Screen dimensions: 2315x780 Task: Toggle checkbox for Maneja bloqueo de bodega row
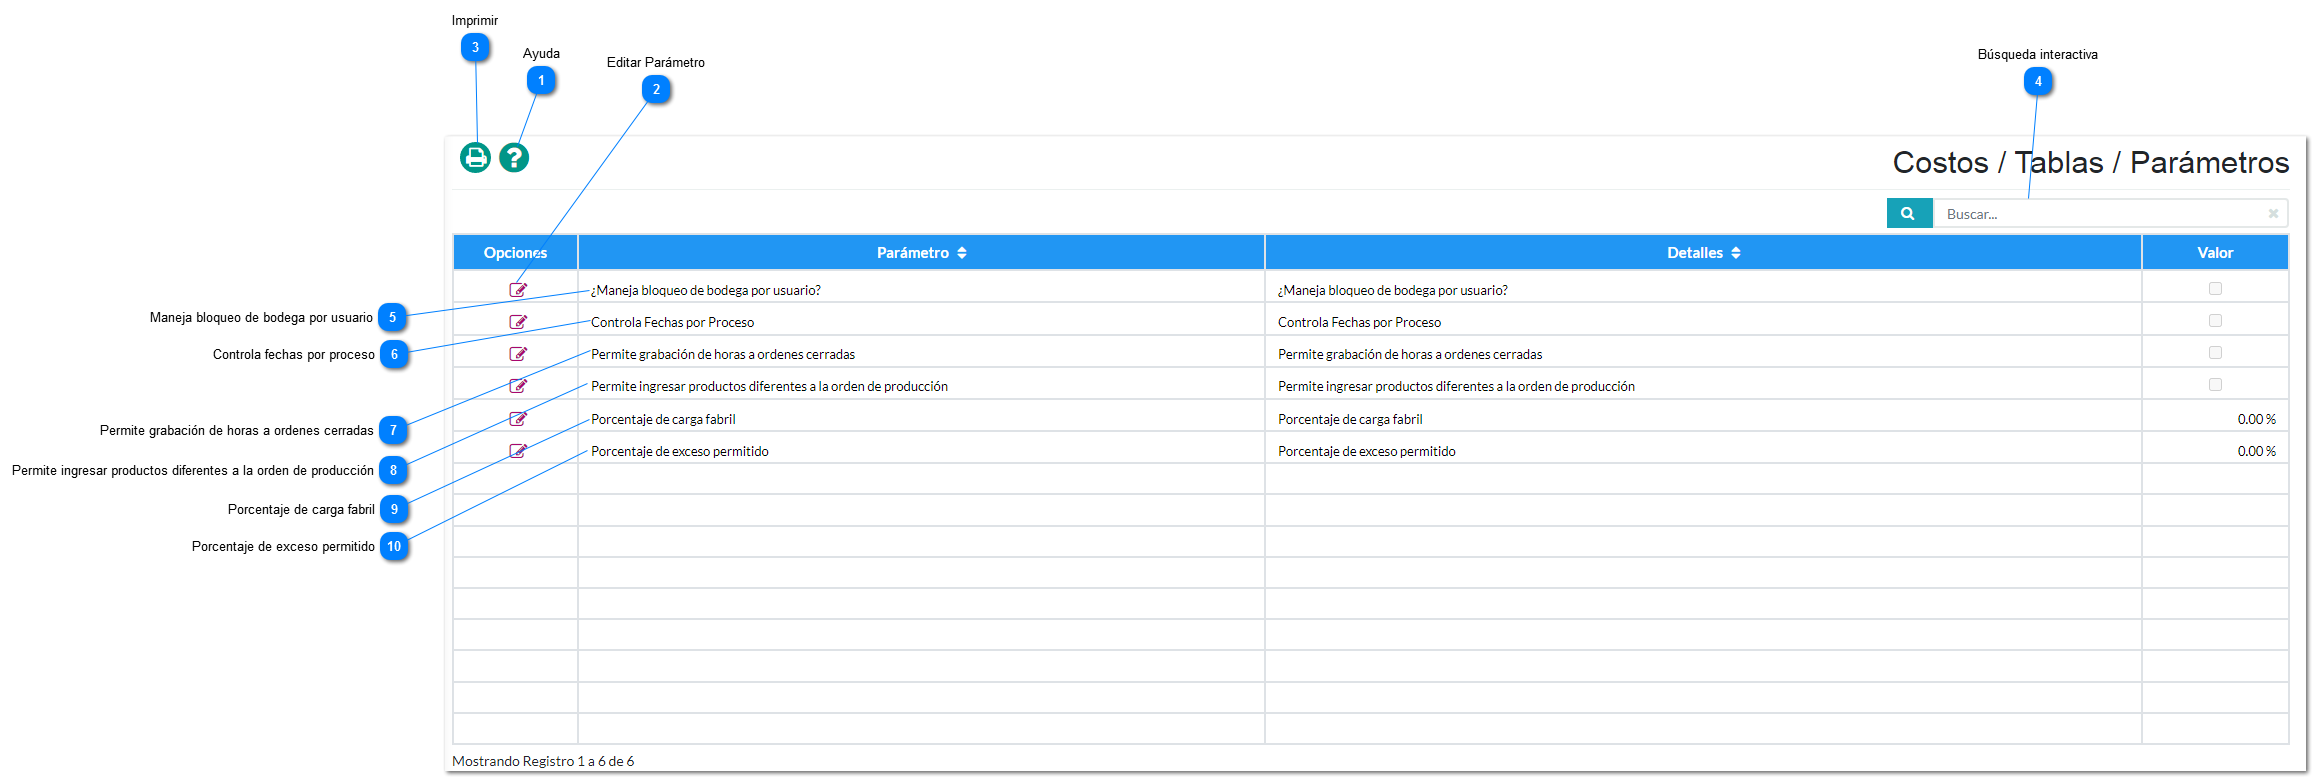pyautogui.click(x=2215, y=289)
